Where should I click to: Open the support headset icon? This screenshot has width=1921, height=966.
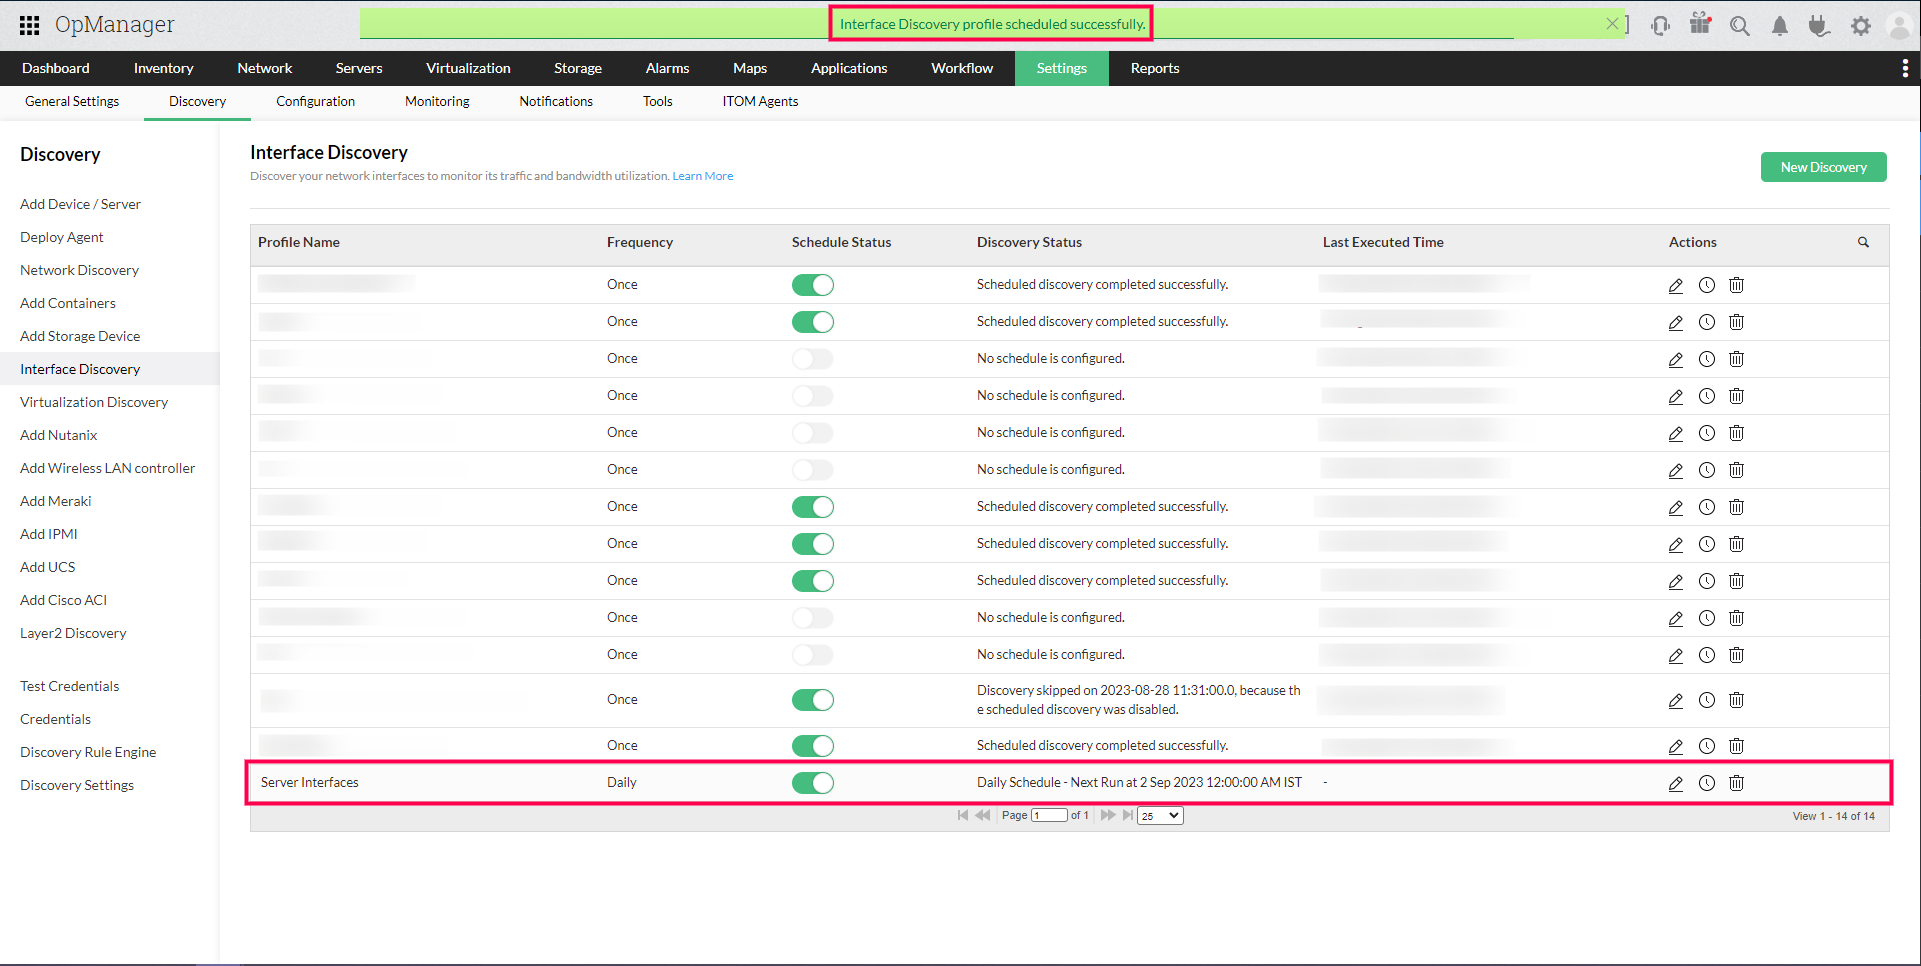click(1661, 26)
